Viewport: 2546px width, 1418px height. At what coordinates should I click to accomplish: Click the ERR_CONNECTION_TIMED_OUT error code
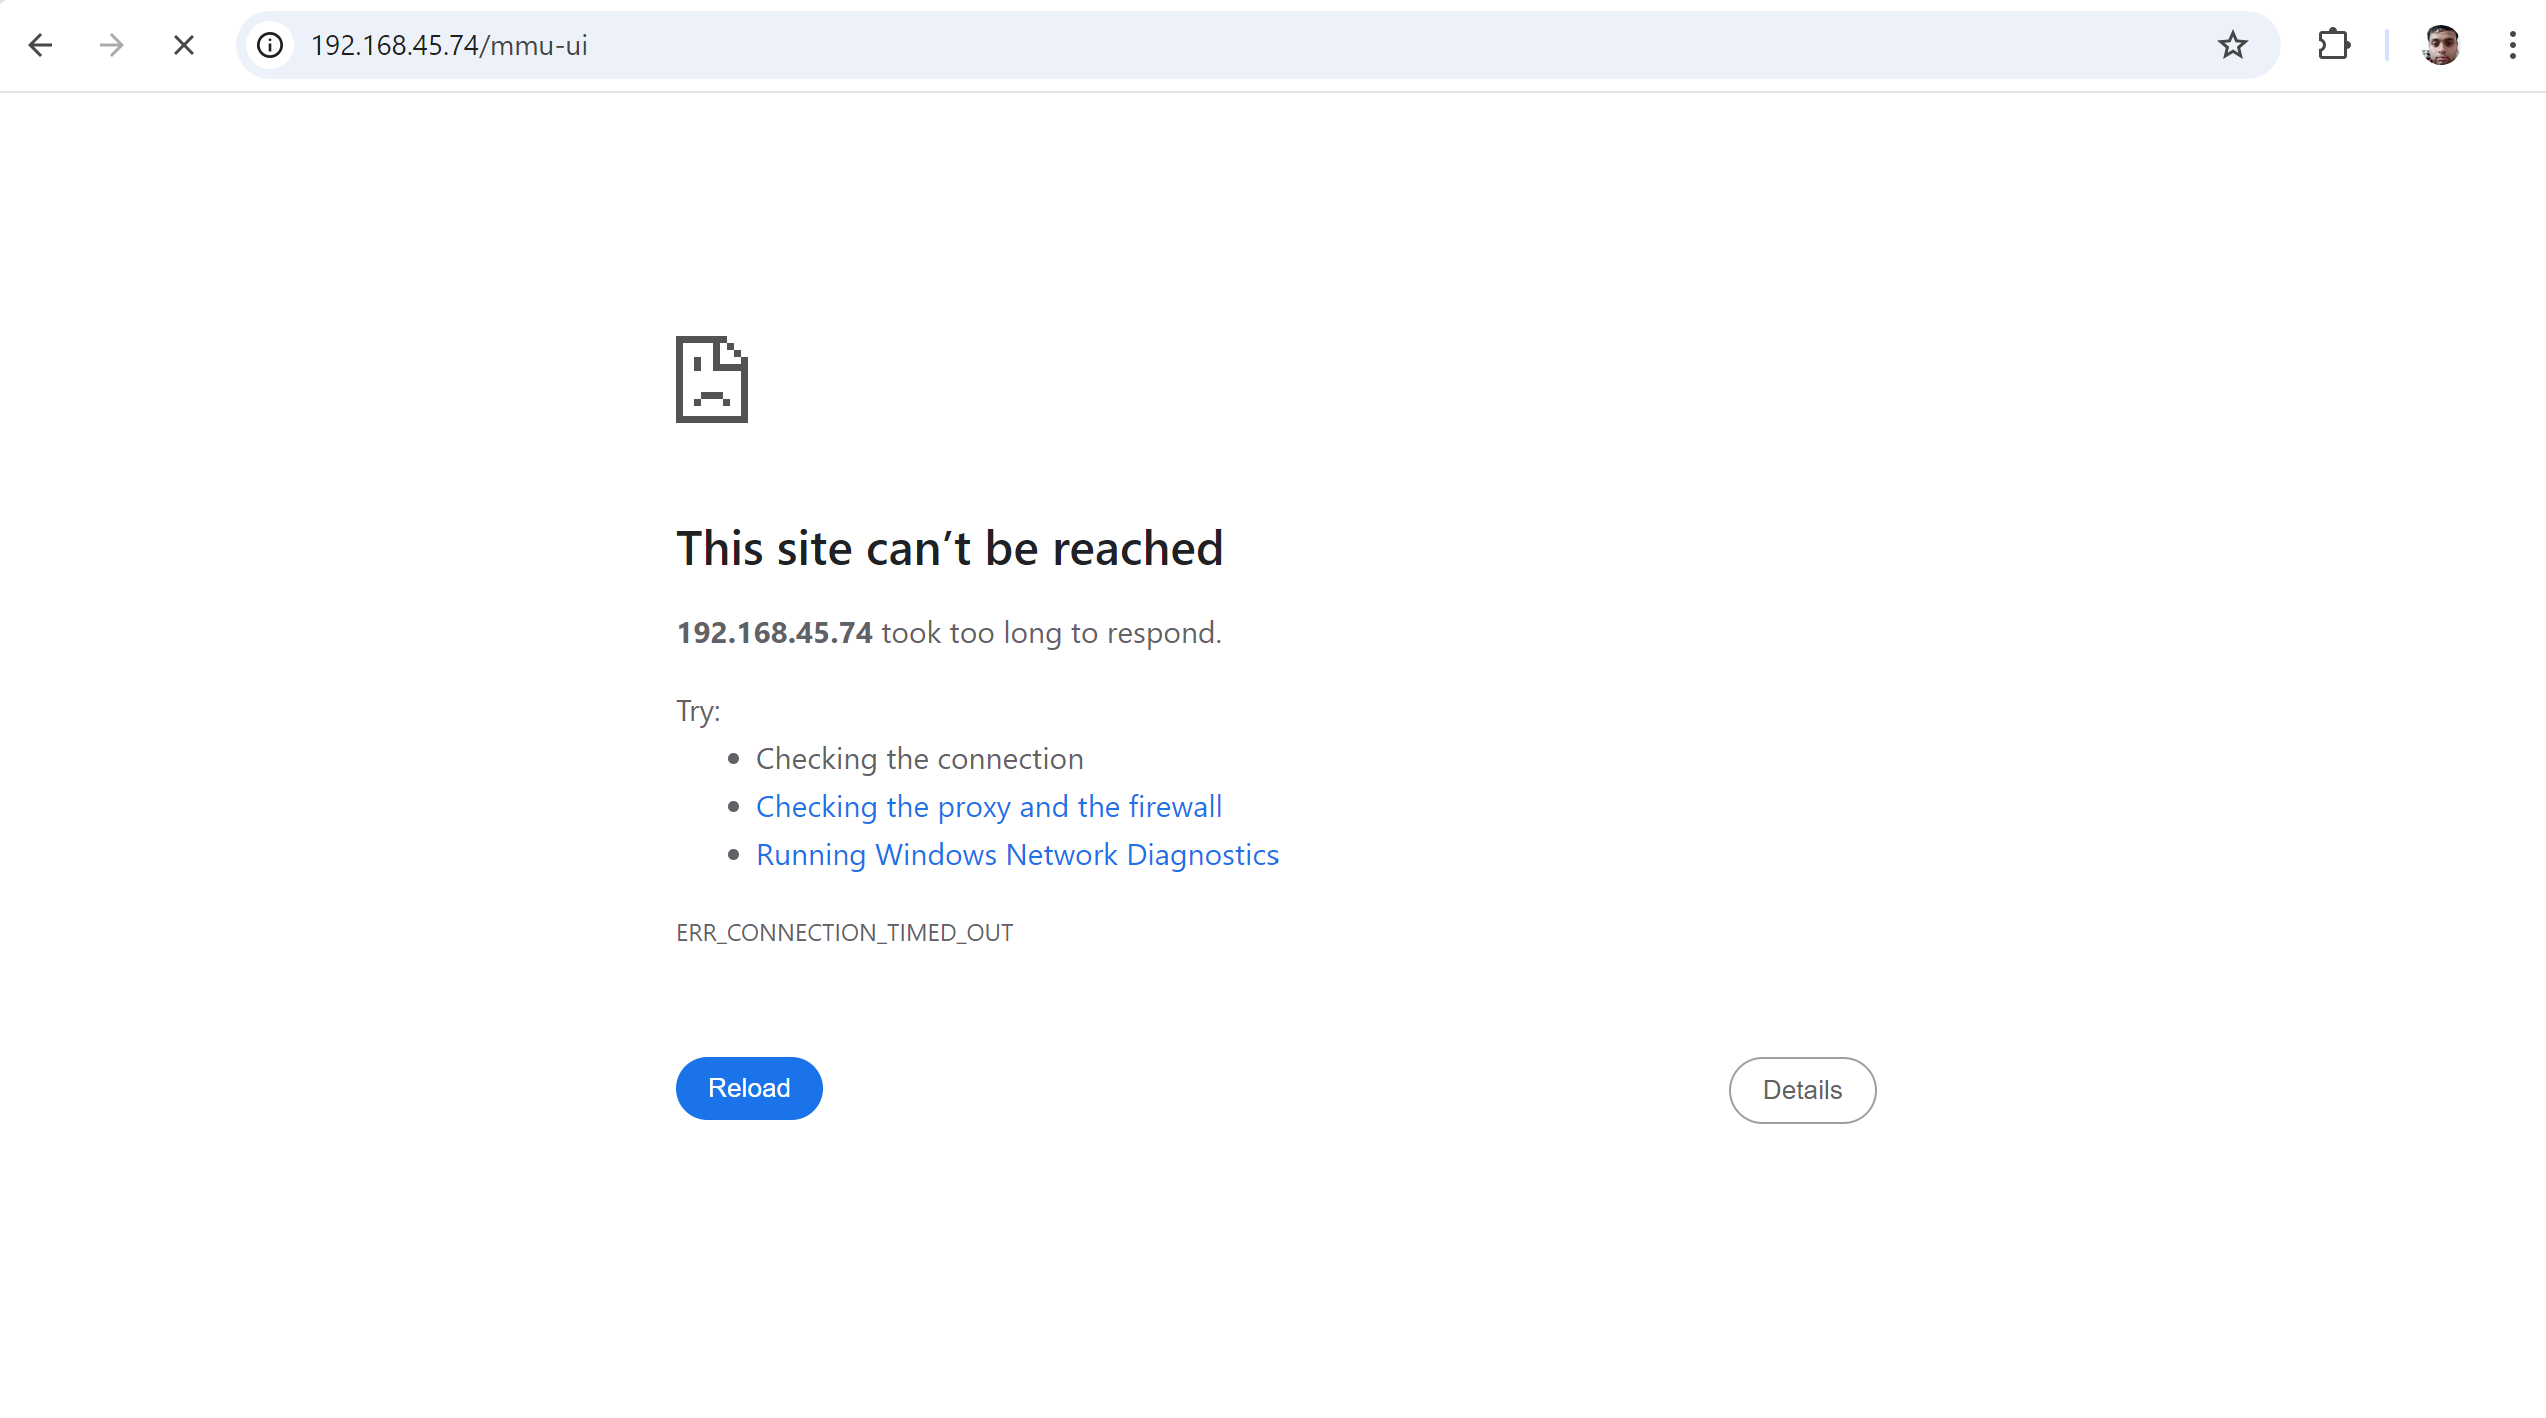[x=844, y=932]
